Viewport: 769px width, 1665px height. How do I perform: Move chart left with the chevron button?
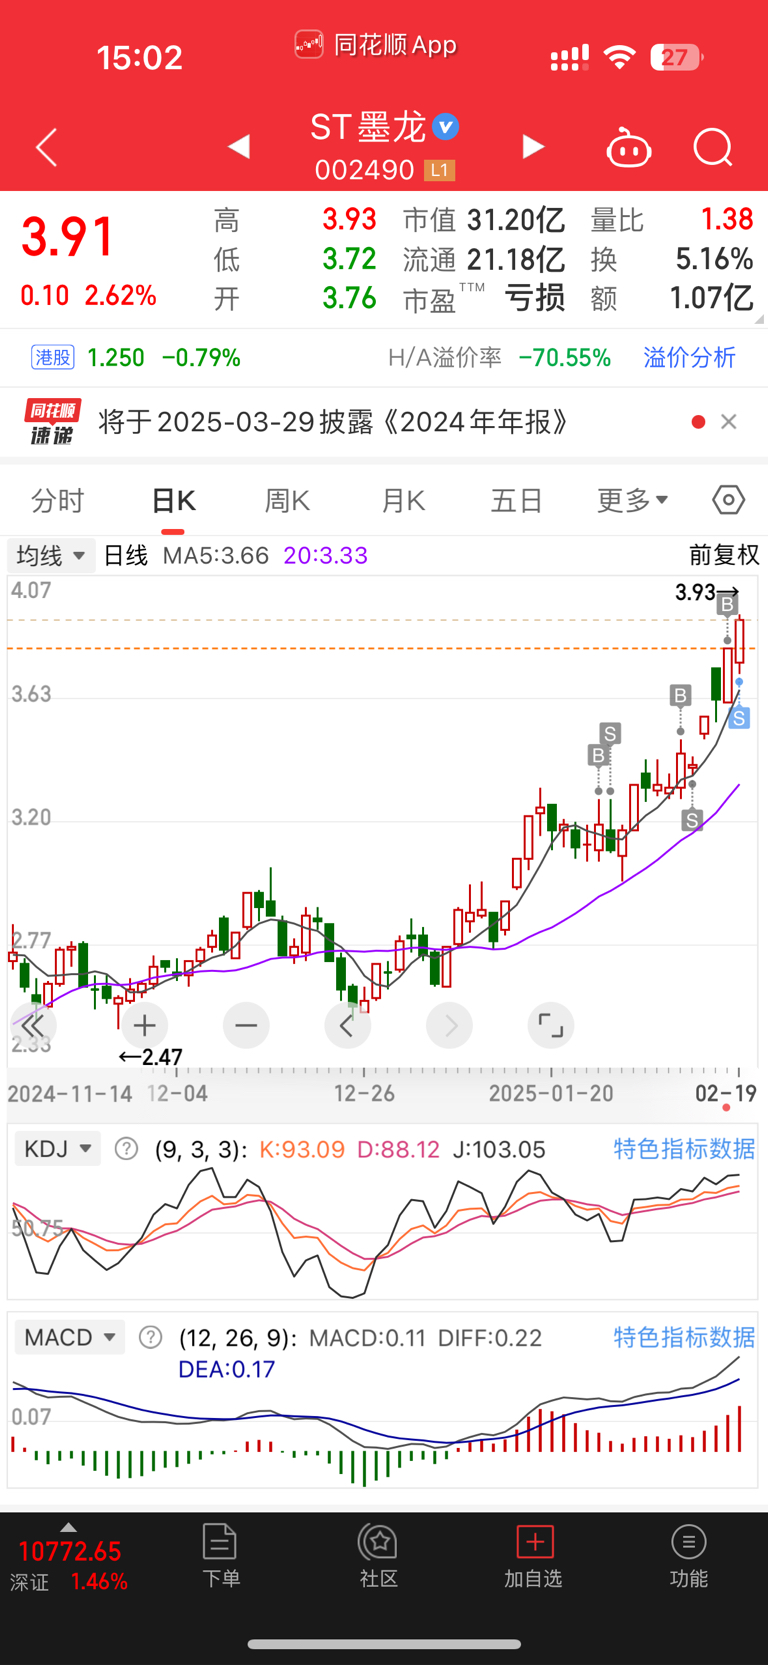tap(348, 1026)
